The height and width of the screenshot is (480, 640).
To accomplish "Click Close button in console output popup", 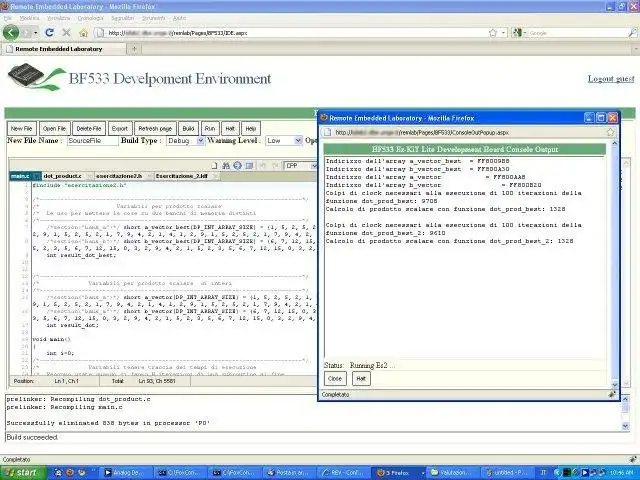I will (x=335, y=379).
